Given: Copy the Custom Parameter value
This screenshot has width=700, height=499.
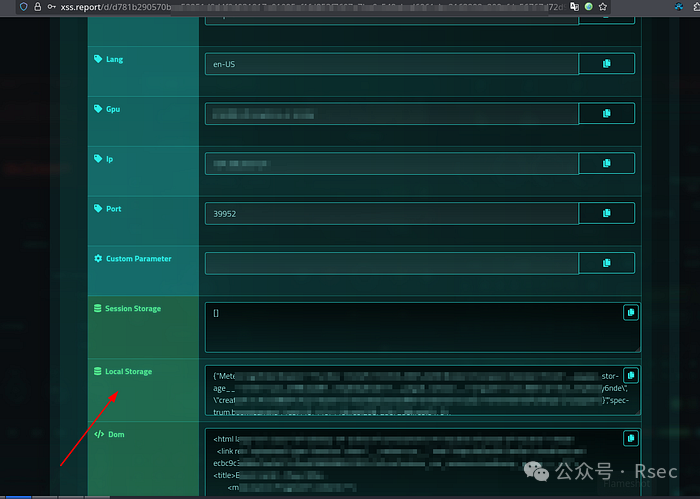Looking at the screenshot, I should tap(606, 263).
